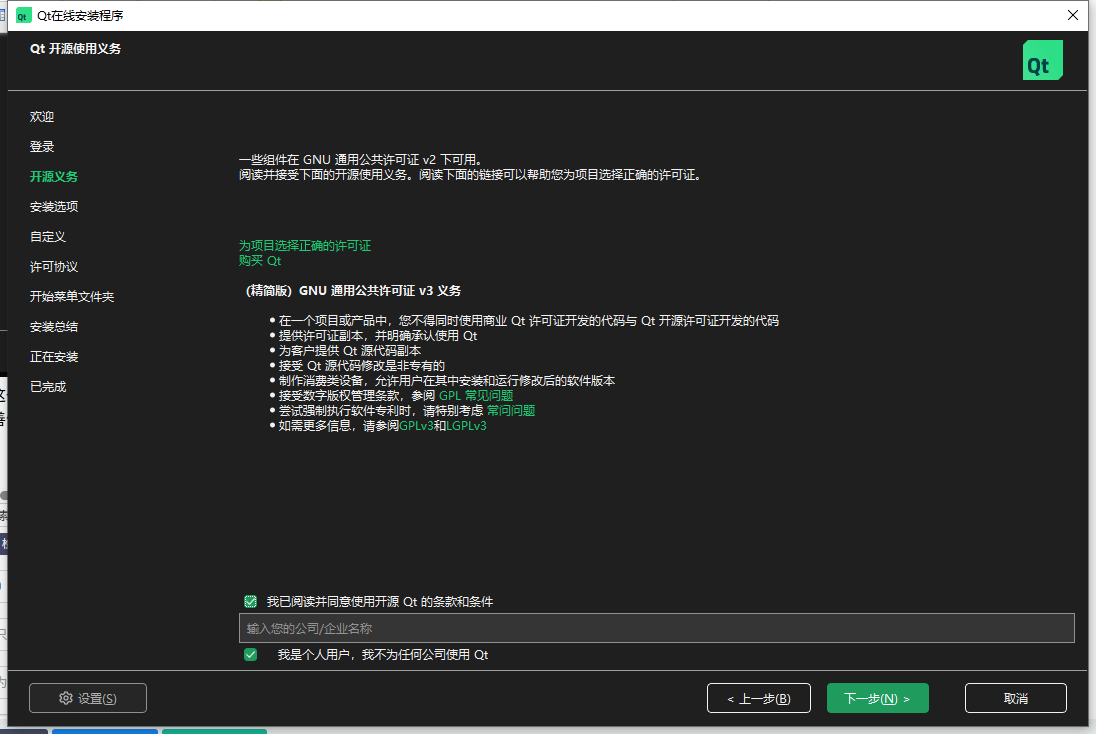Open the 设置(S) settings button
Image resolution: width=1096 pixels, height=734 pixels.
(x=88, y=698)
